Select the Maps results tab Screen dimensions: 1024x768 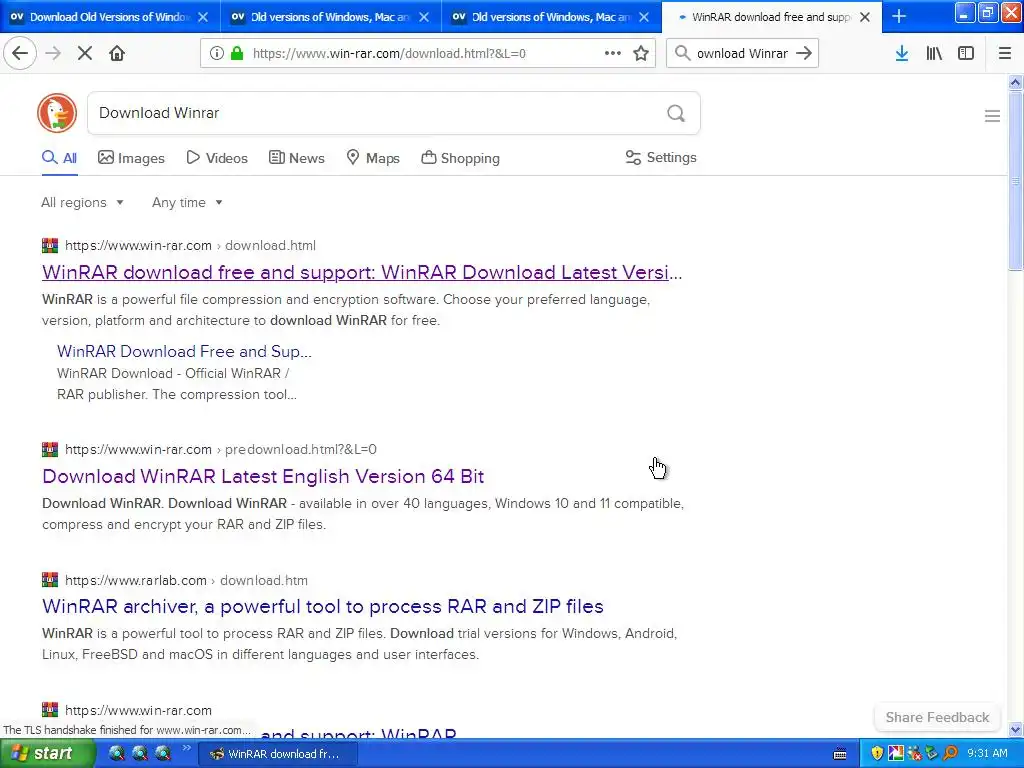click(373, 158)
